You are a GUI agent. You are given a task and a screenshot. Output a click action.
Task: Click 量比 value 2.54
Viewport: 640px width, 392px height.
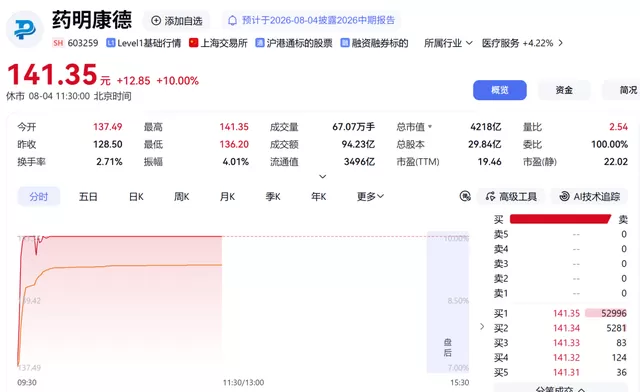(618, 127)
